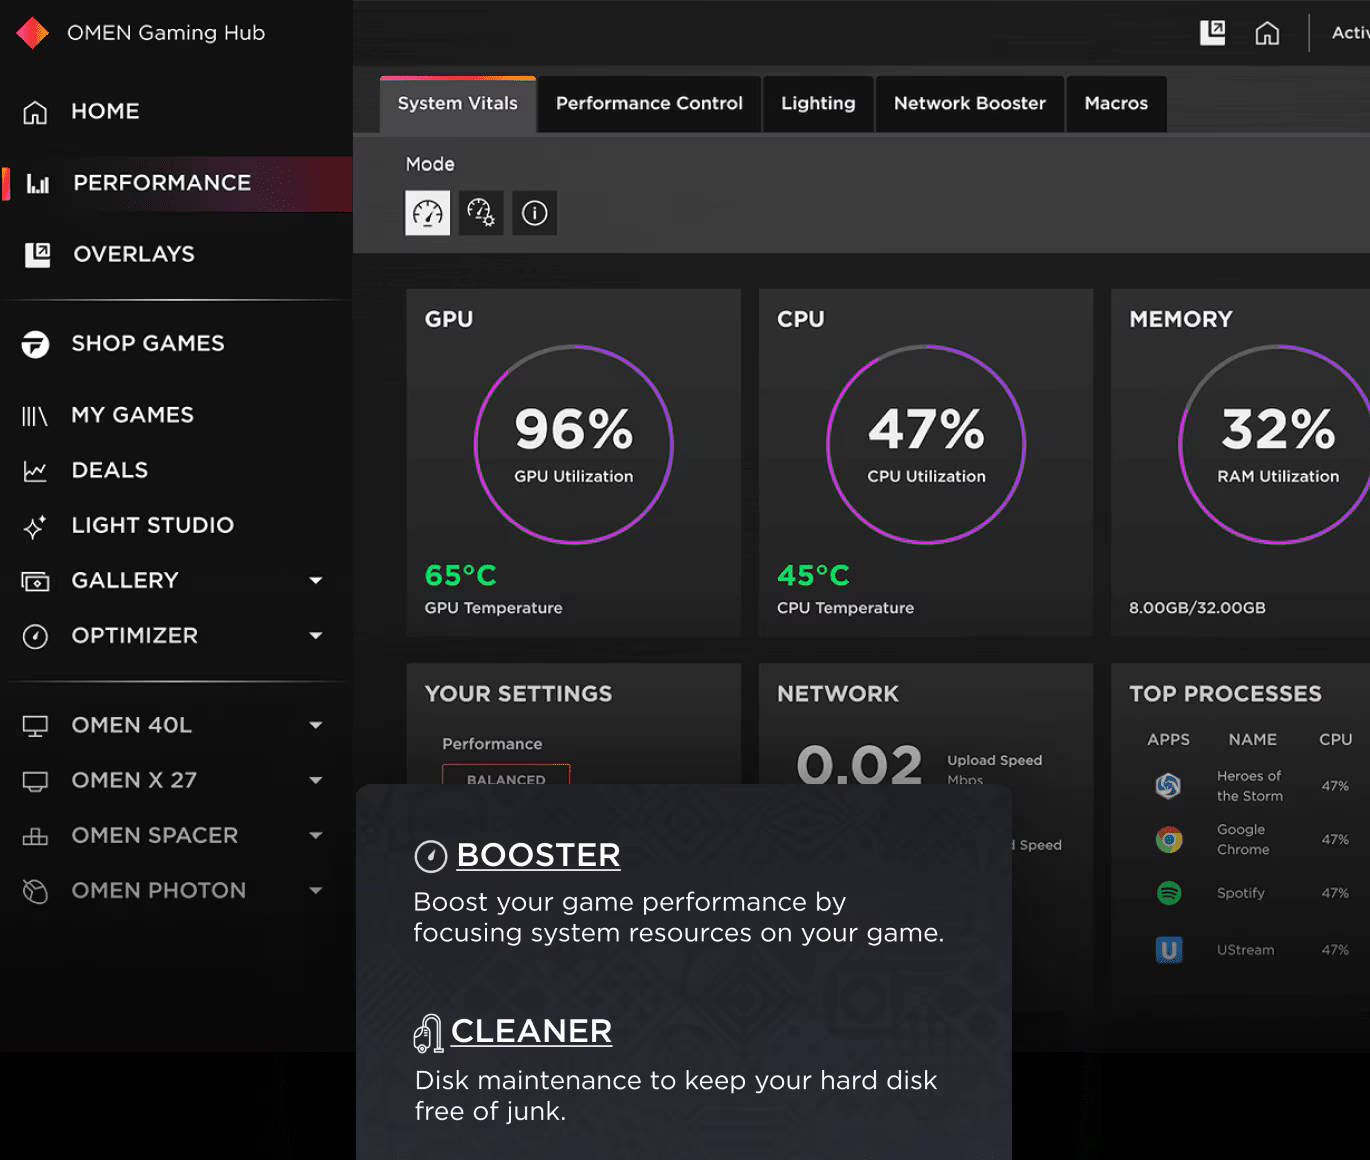
Task: Open LIGHT STUDIO in the sidebar
Action: tap(152, 526)
